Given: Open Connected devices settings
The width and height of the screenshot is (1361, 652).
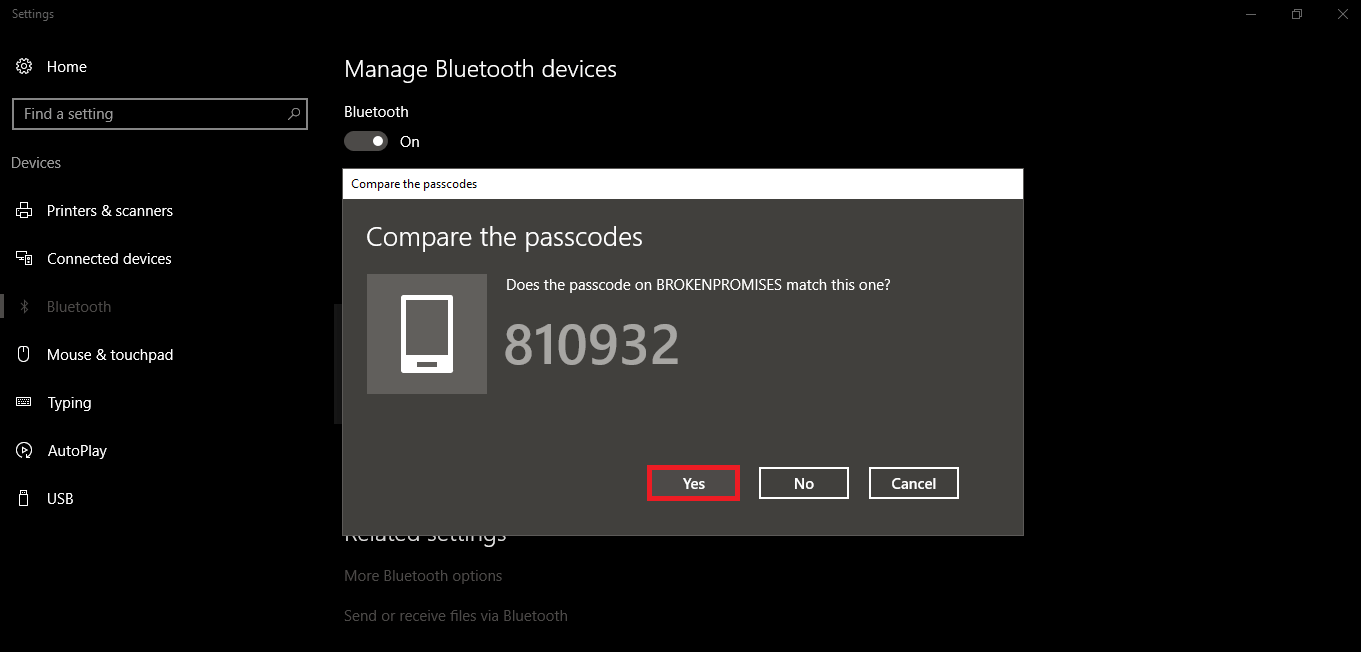Looking at the screenshot, I should [x=24, y=258].
